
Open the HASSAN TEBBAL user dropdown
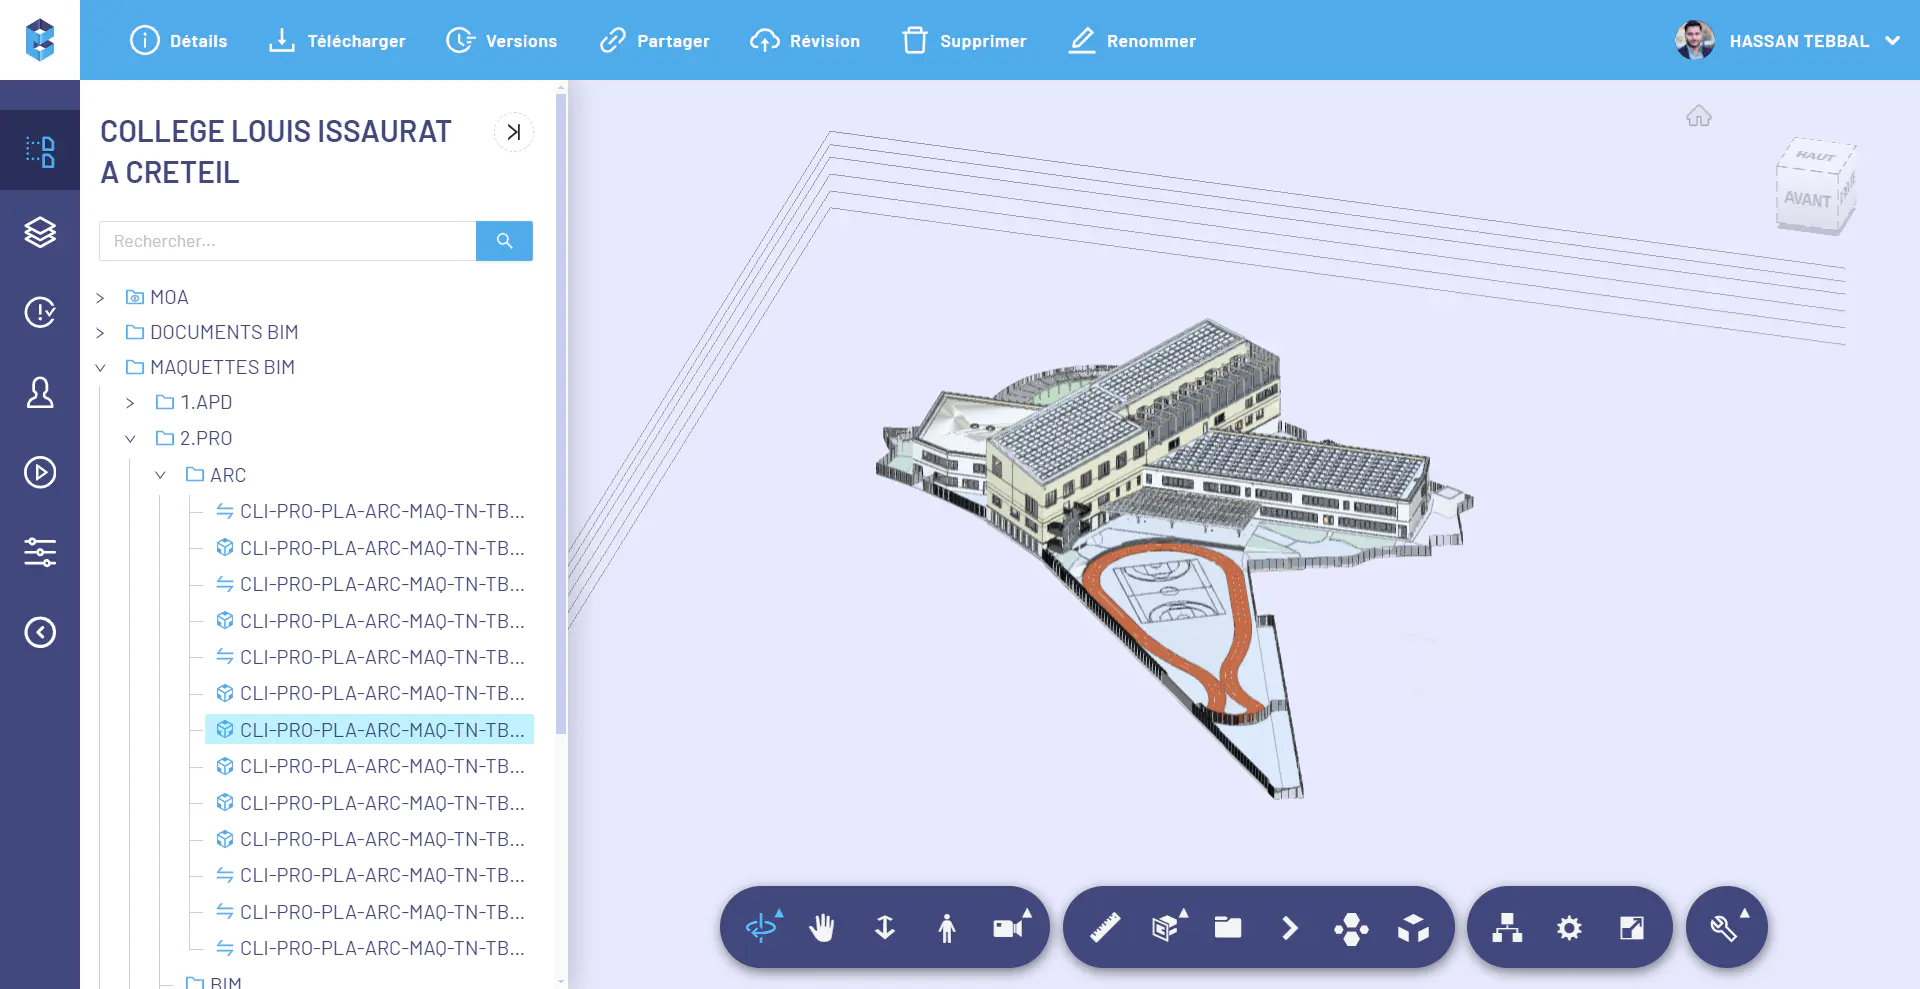(1815, 41)
